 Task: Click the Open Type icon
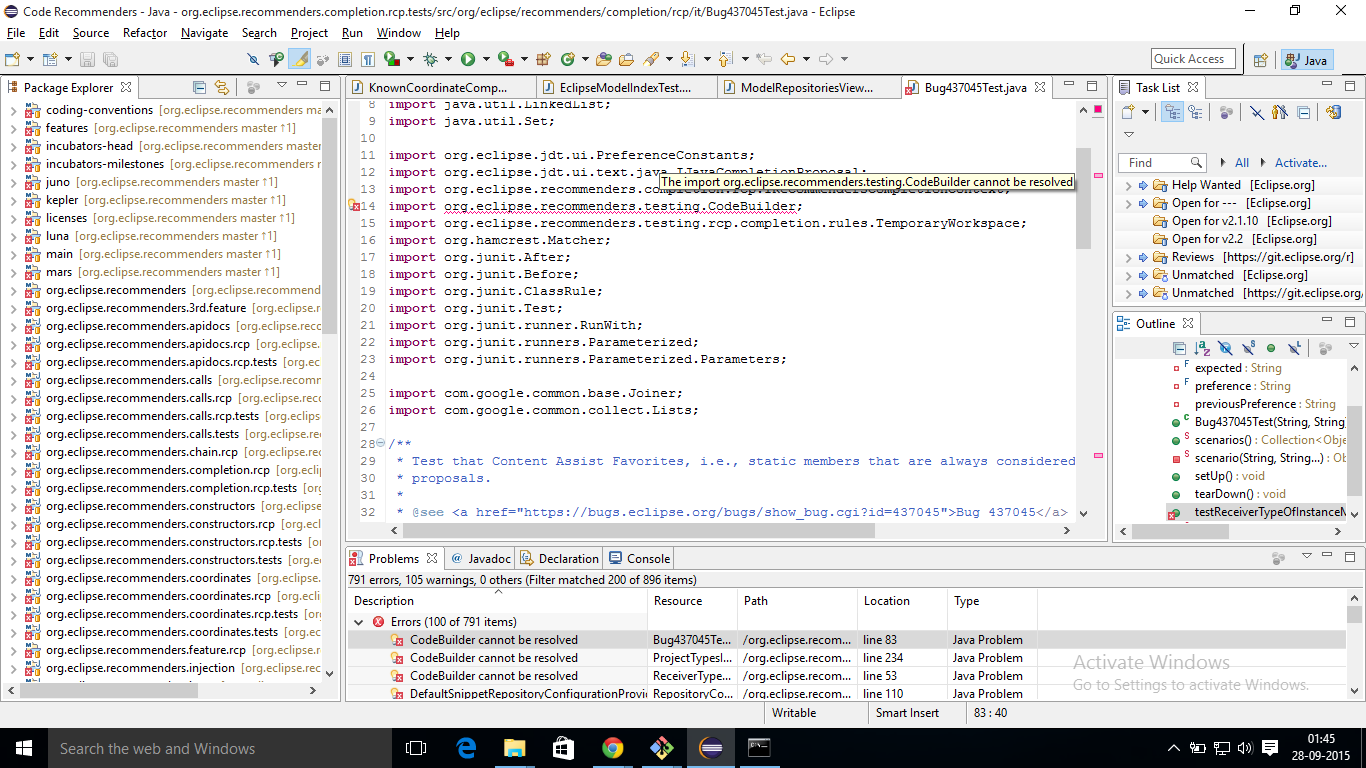click(x=604, y=59)
